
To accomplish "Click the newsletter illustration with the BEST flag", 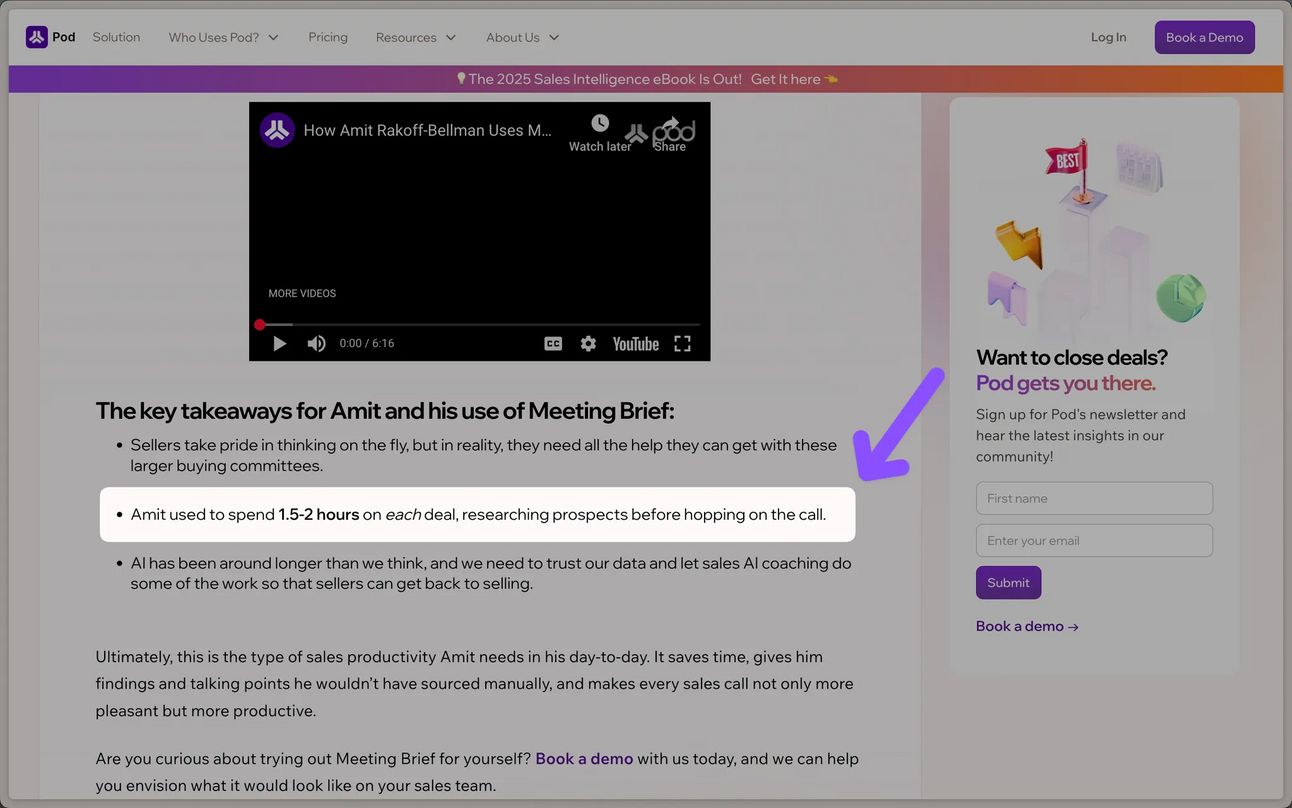I will click(1095, 235).
